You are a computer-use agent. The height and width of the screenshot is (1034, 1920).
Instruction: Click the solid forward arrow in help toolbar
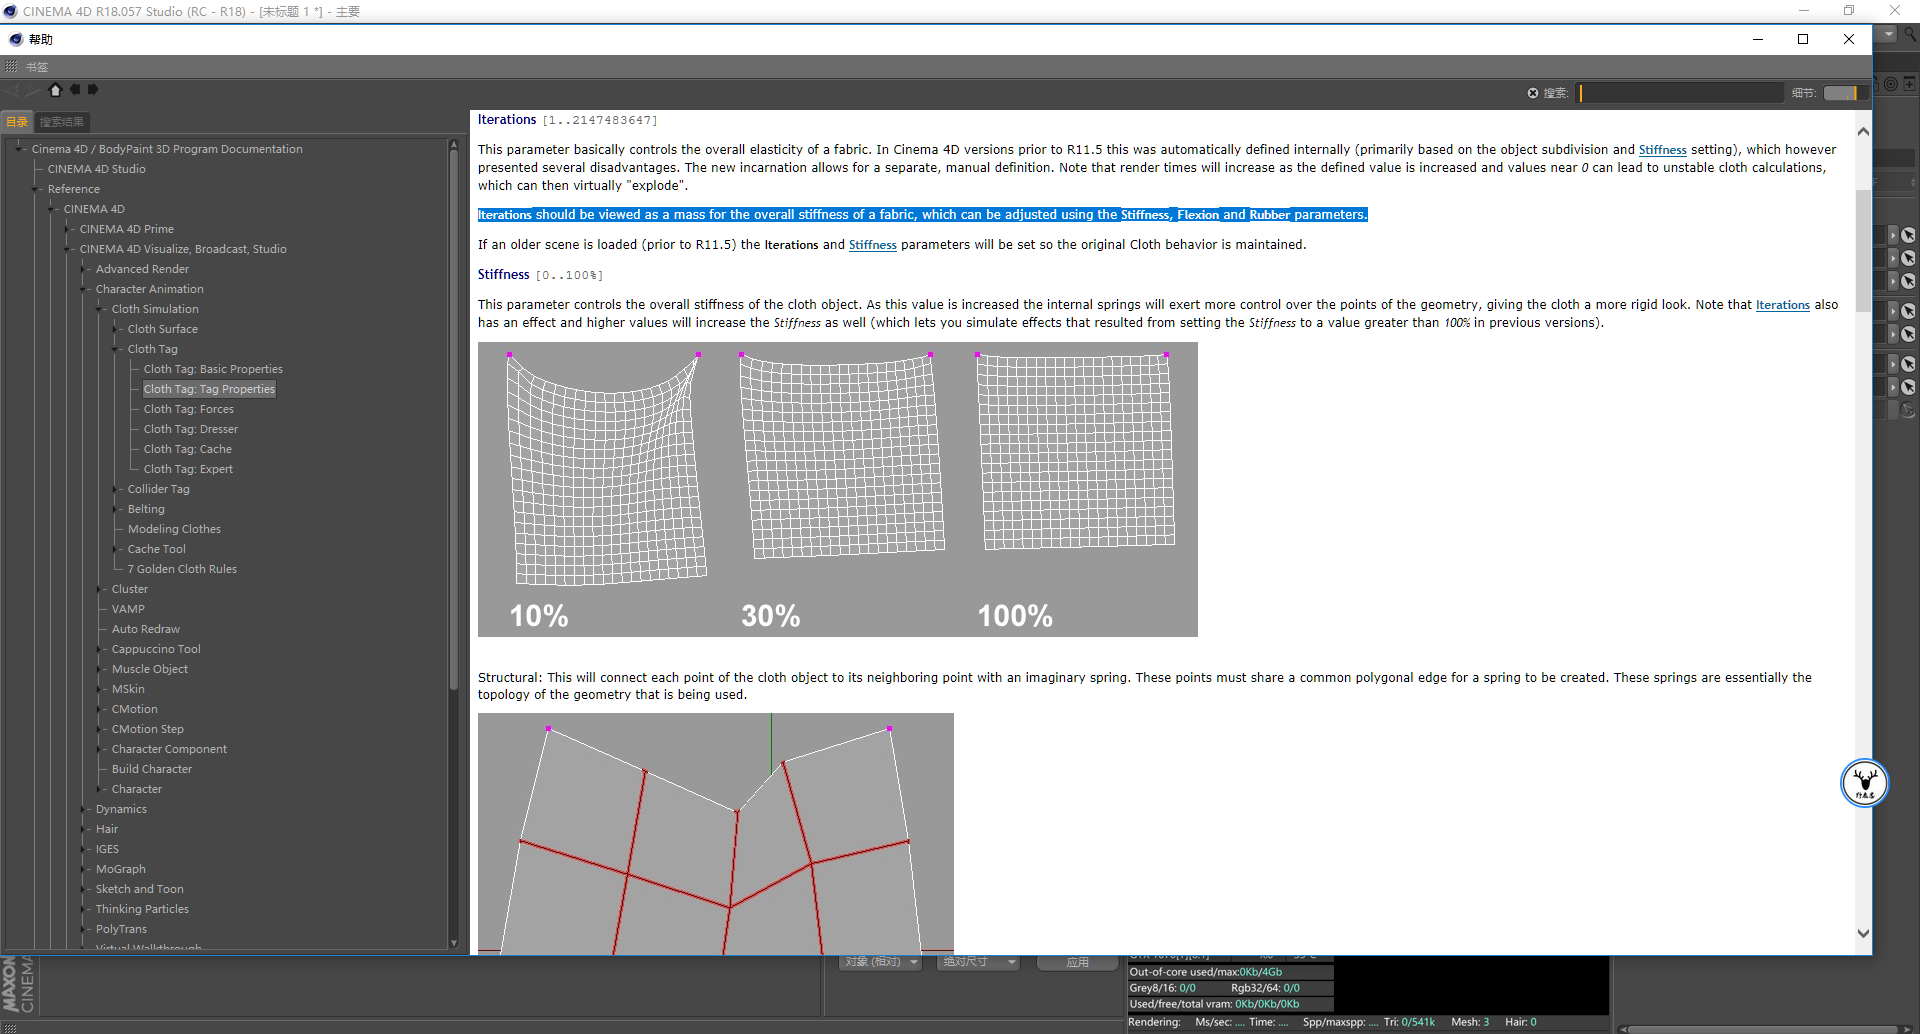coord(93,89)
